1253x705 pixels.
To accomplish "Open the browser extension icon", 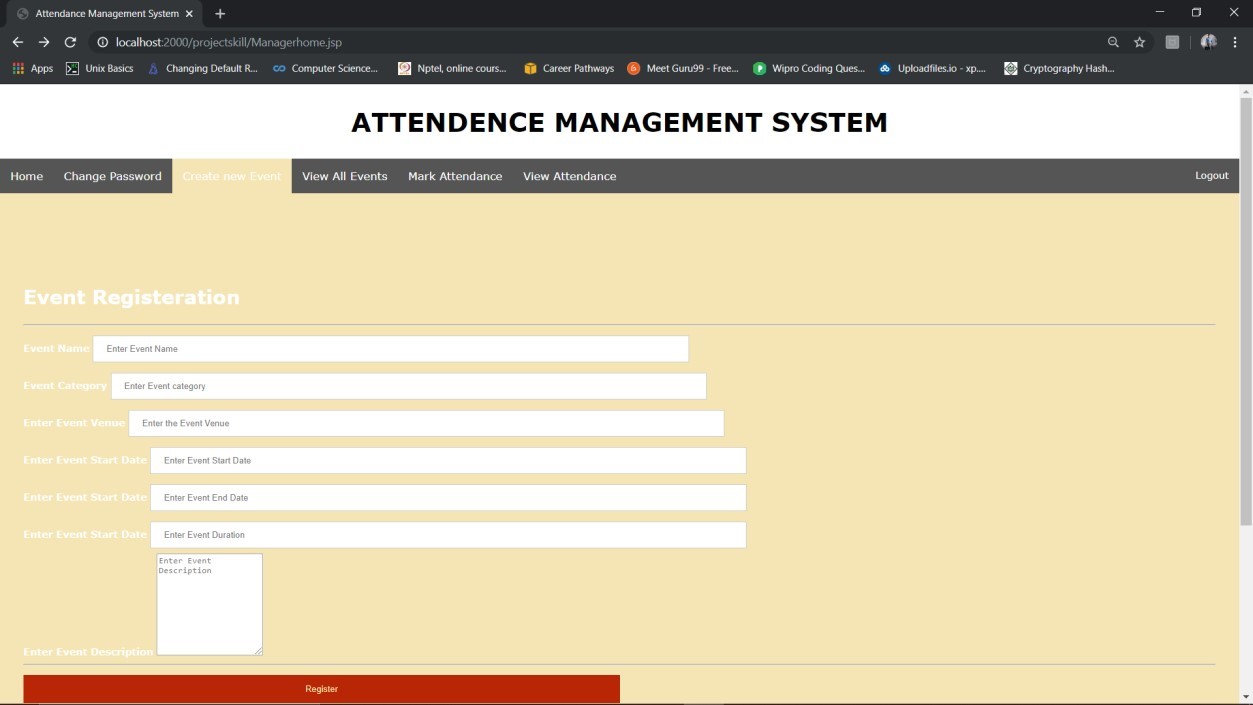I will (1172, 42).
